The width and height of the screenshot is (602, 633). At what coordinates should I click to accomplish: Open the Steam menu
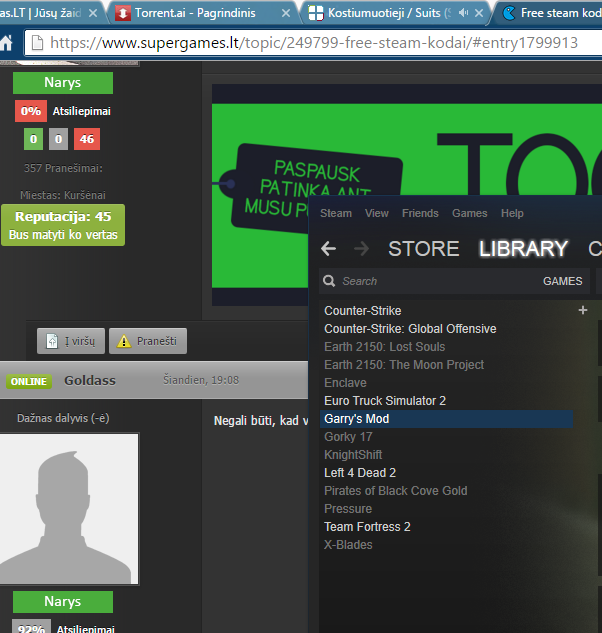[336, 213]
